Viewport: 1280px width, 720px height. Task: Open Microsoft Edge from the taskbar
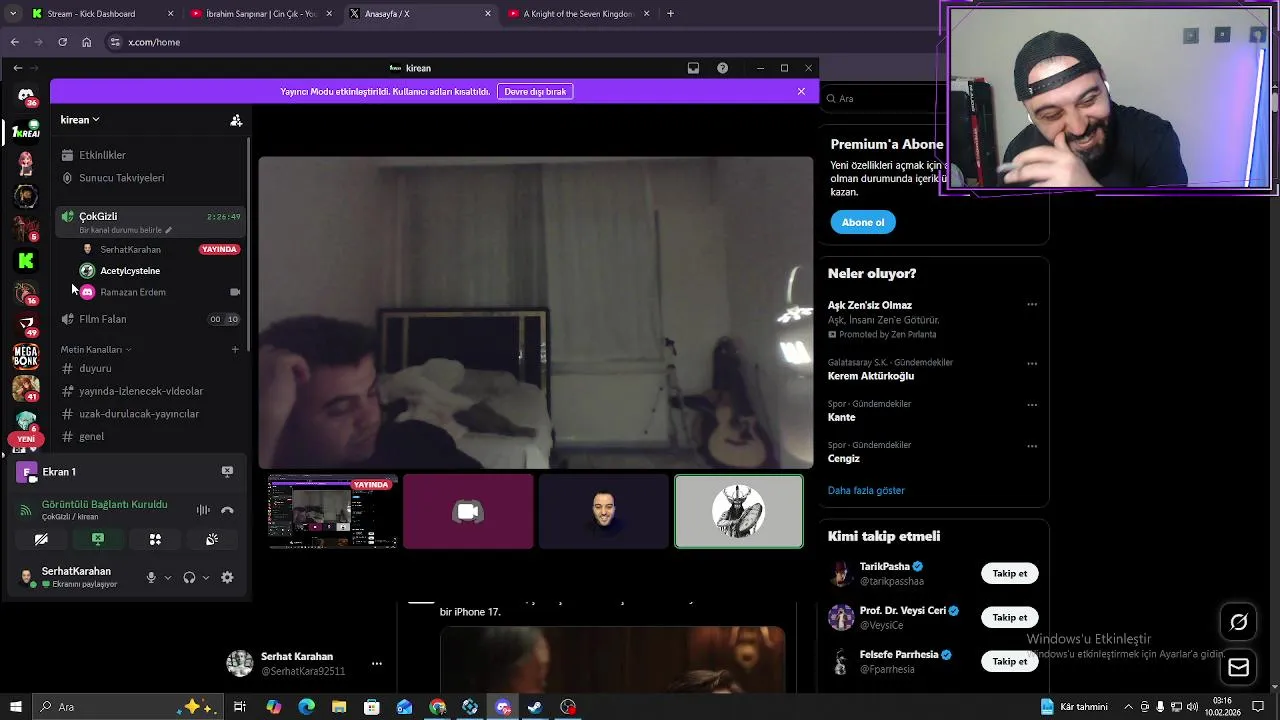coord(306,707)
